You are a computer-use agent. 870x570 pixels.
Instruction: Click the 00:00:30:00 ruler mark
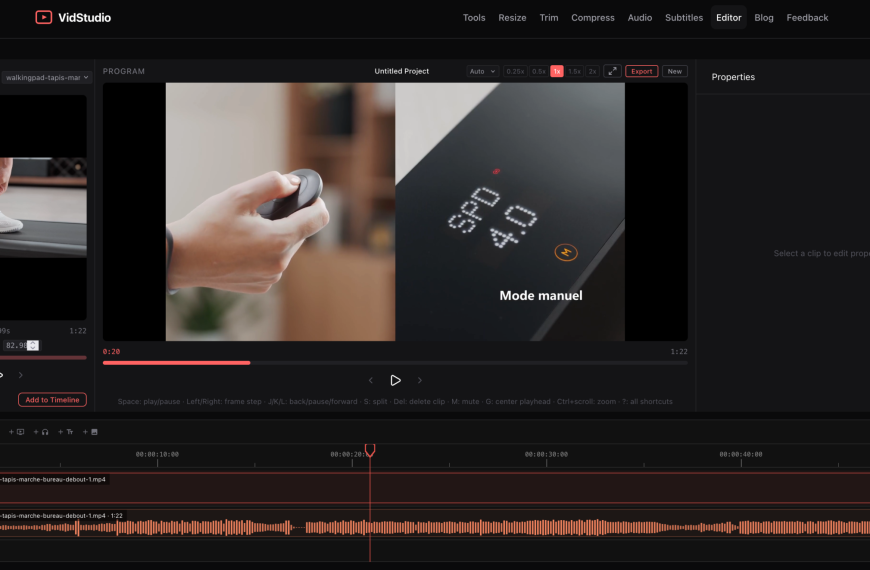point(546,454)
